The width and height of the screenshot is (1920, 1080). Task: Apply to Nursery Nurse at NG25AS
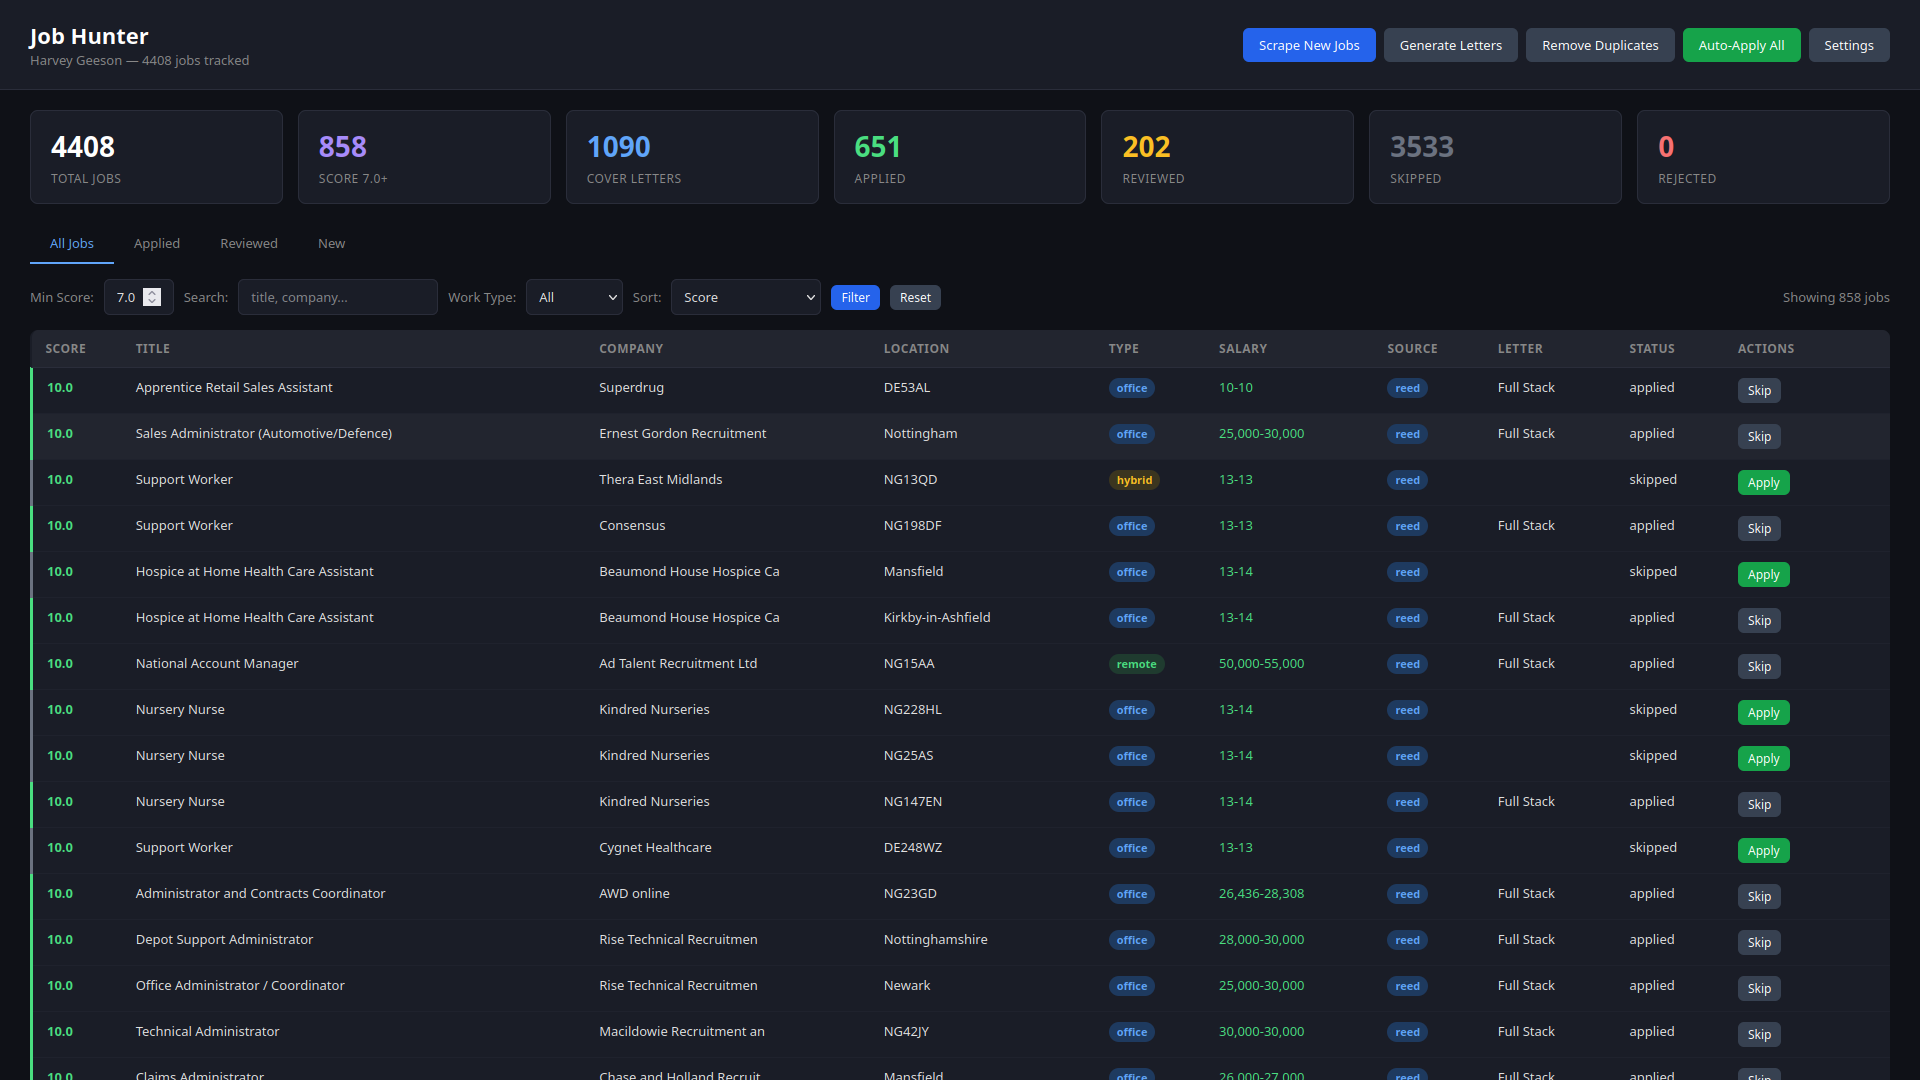click(x=1763, y=758)
